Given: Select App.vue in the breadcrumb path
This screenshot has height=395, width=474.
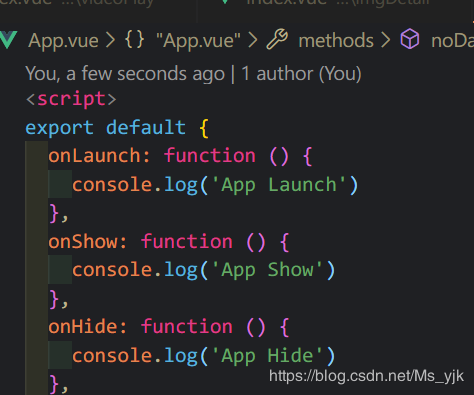Looking at the screenshot, I should (x=63, y=41).
